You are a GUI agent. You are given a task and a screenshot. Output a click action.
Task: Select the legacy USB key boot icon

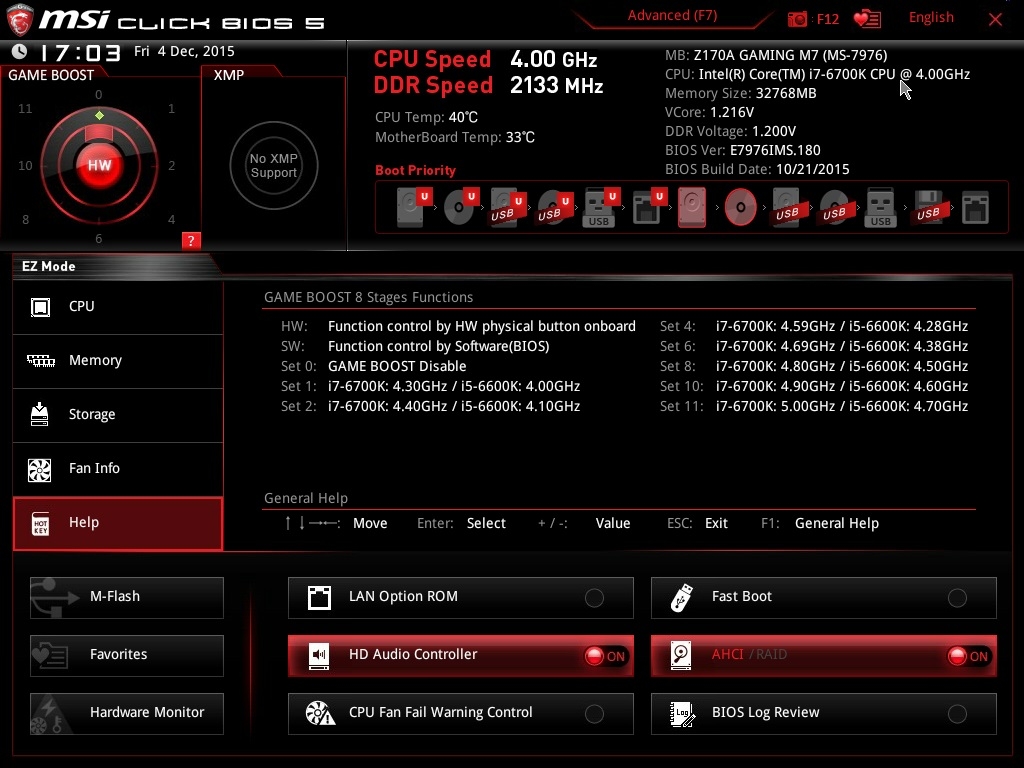point(880,207)
